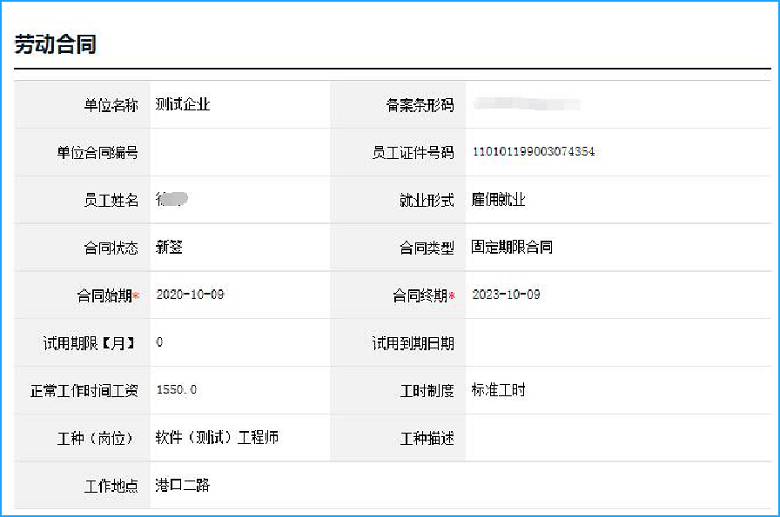Click the empty 试用到期日期 value cell
The image size is (780, 517).
[618, 343]
